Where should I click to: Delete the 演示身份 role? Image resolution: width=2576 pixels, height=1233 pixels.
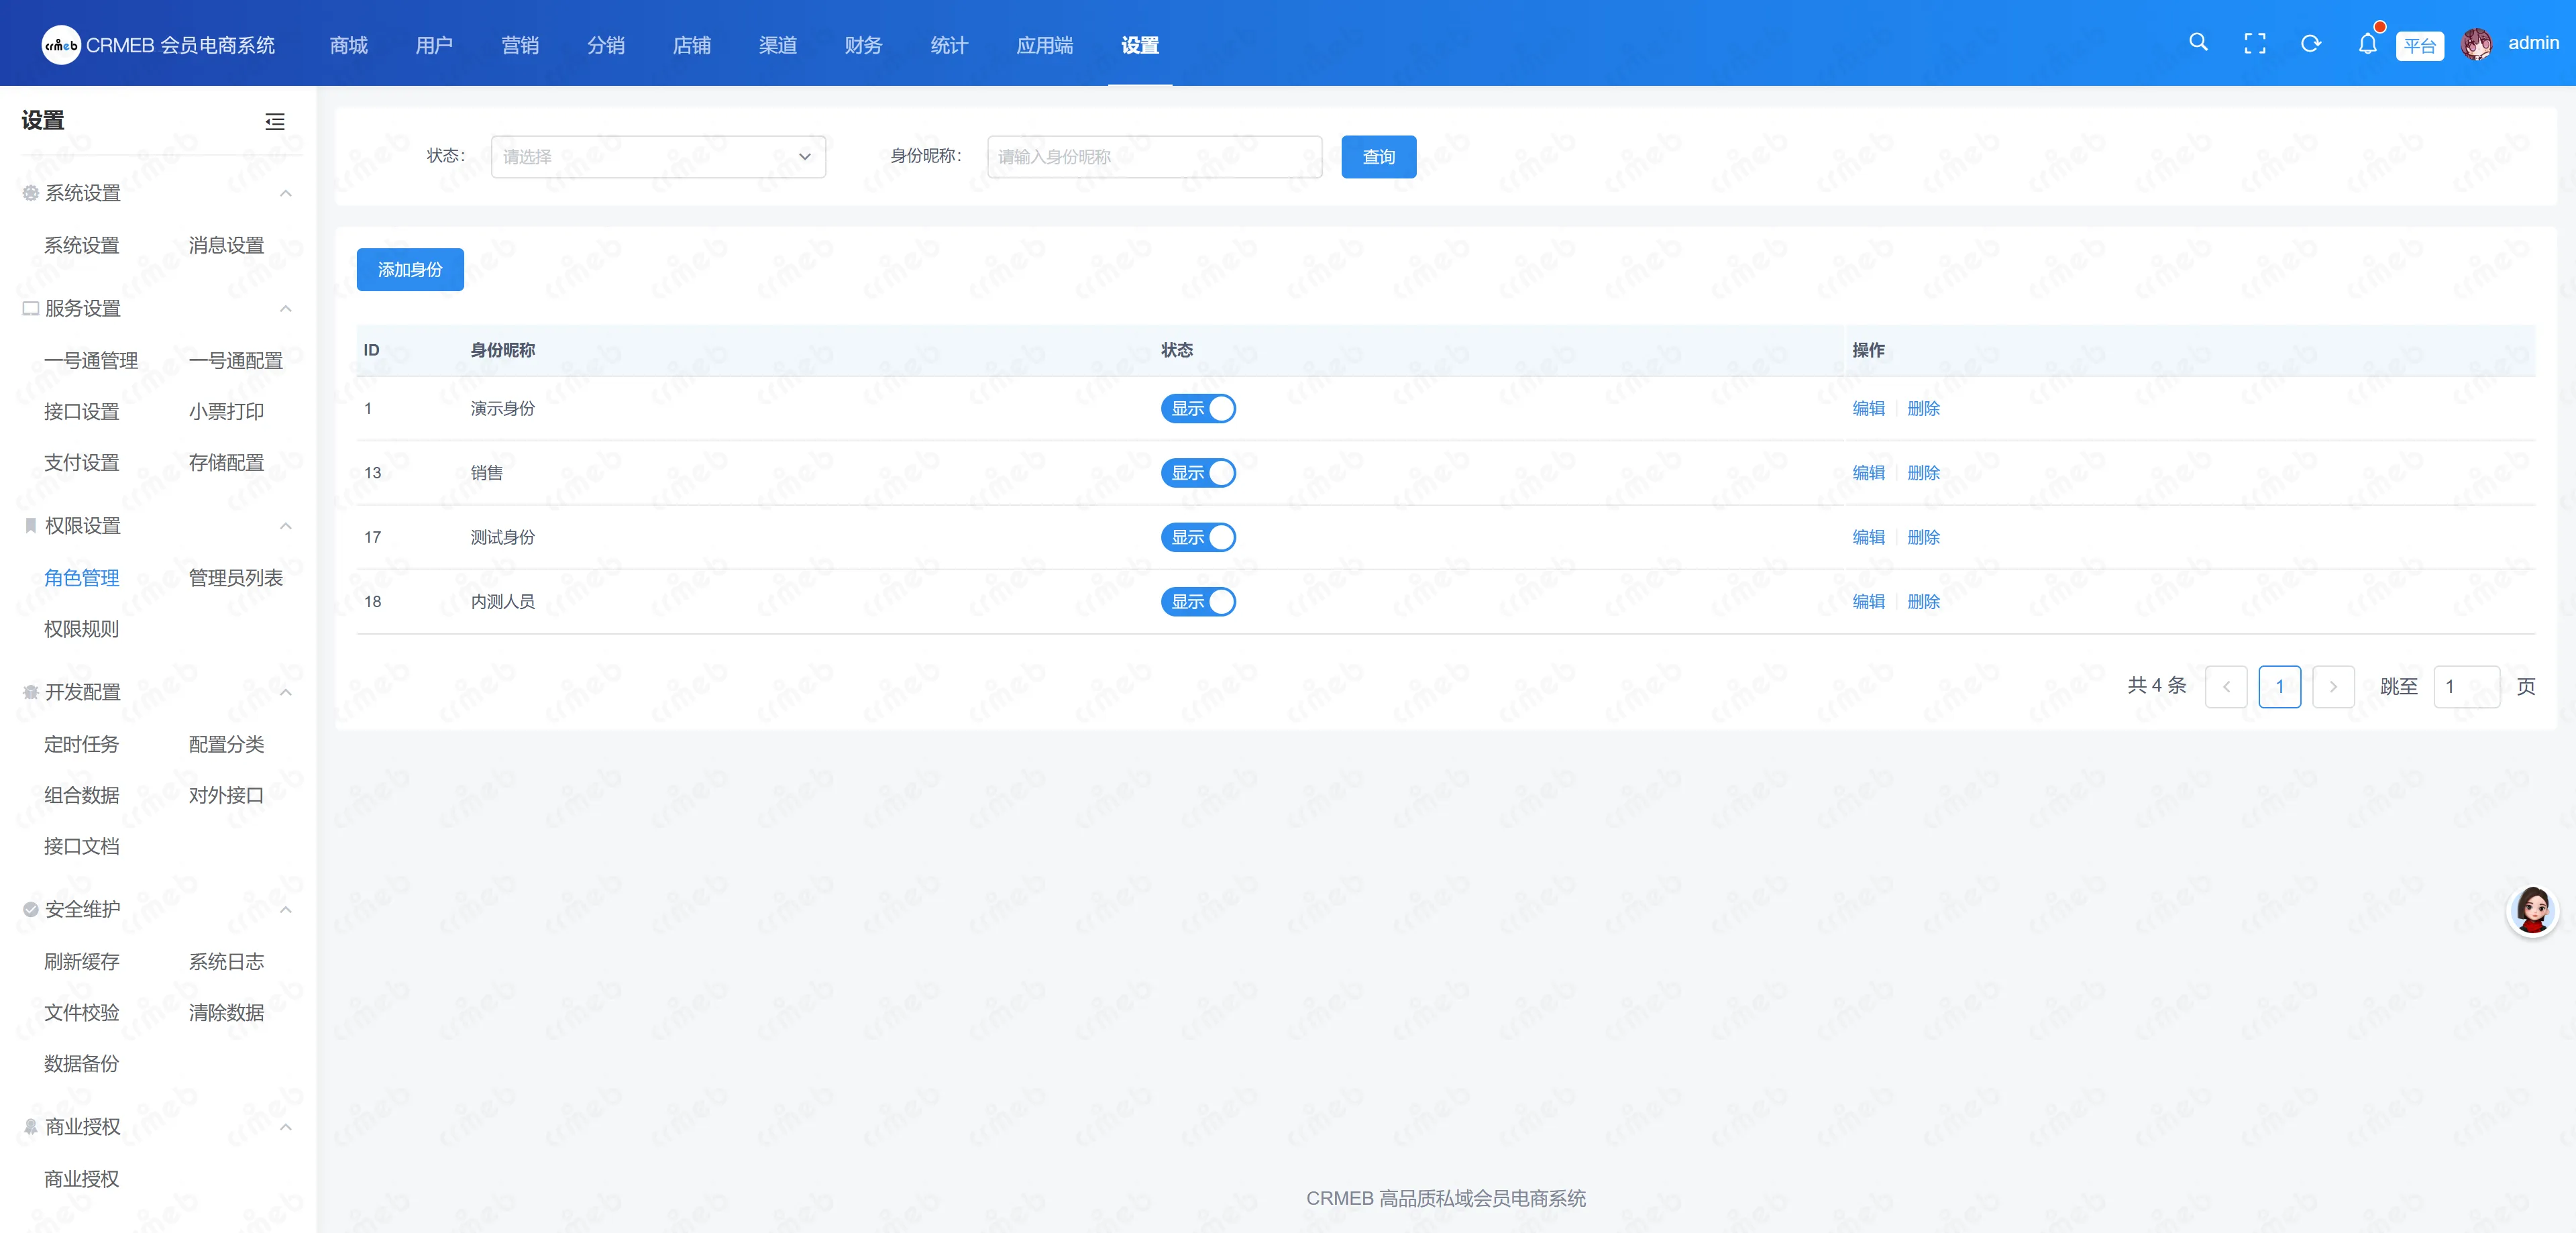pos(1923,408)
